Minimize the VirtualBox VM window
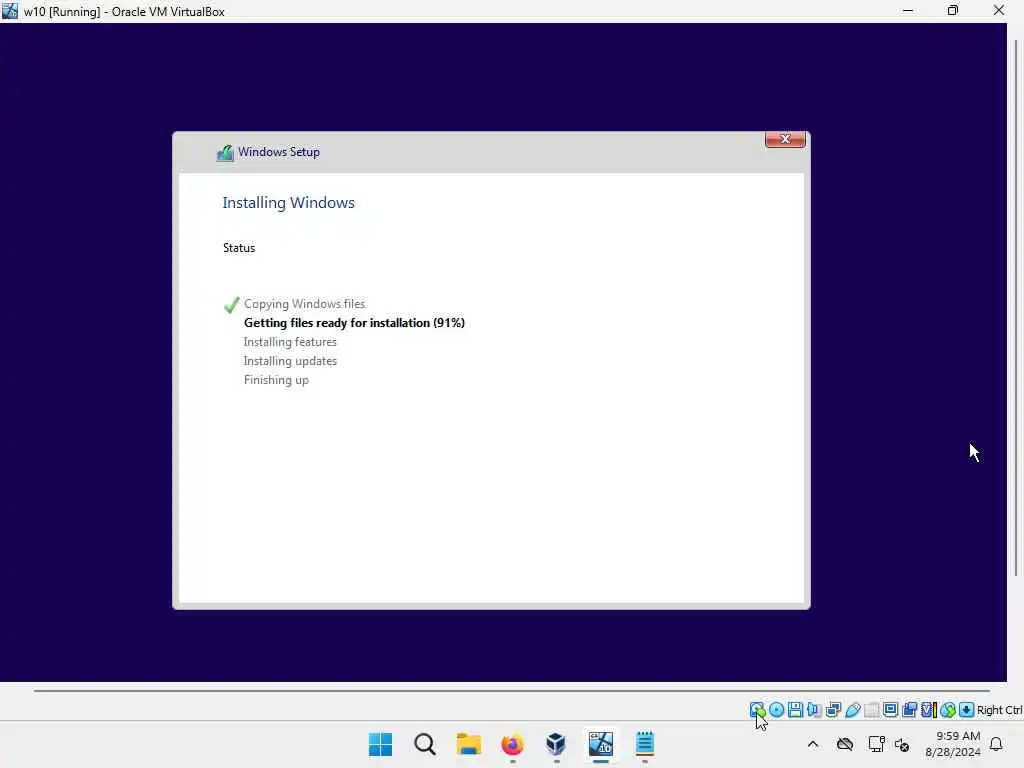Screen dimensions: 1024x768 click(x=908, y=11)
